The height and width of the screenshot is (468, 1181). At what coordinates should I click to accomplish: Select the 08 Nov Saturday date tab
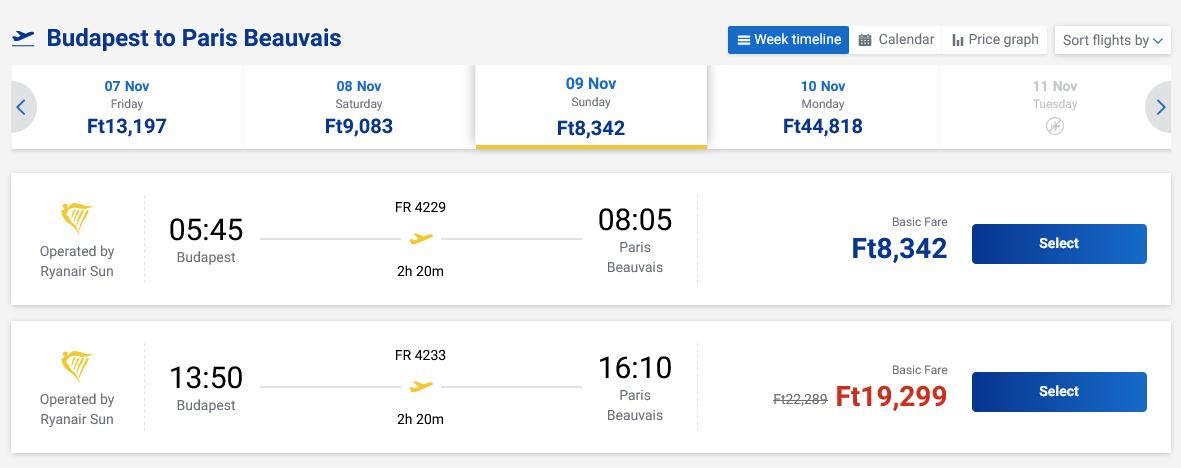click(358, 107)
